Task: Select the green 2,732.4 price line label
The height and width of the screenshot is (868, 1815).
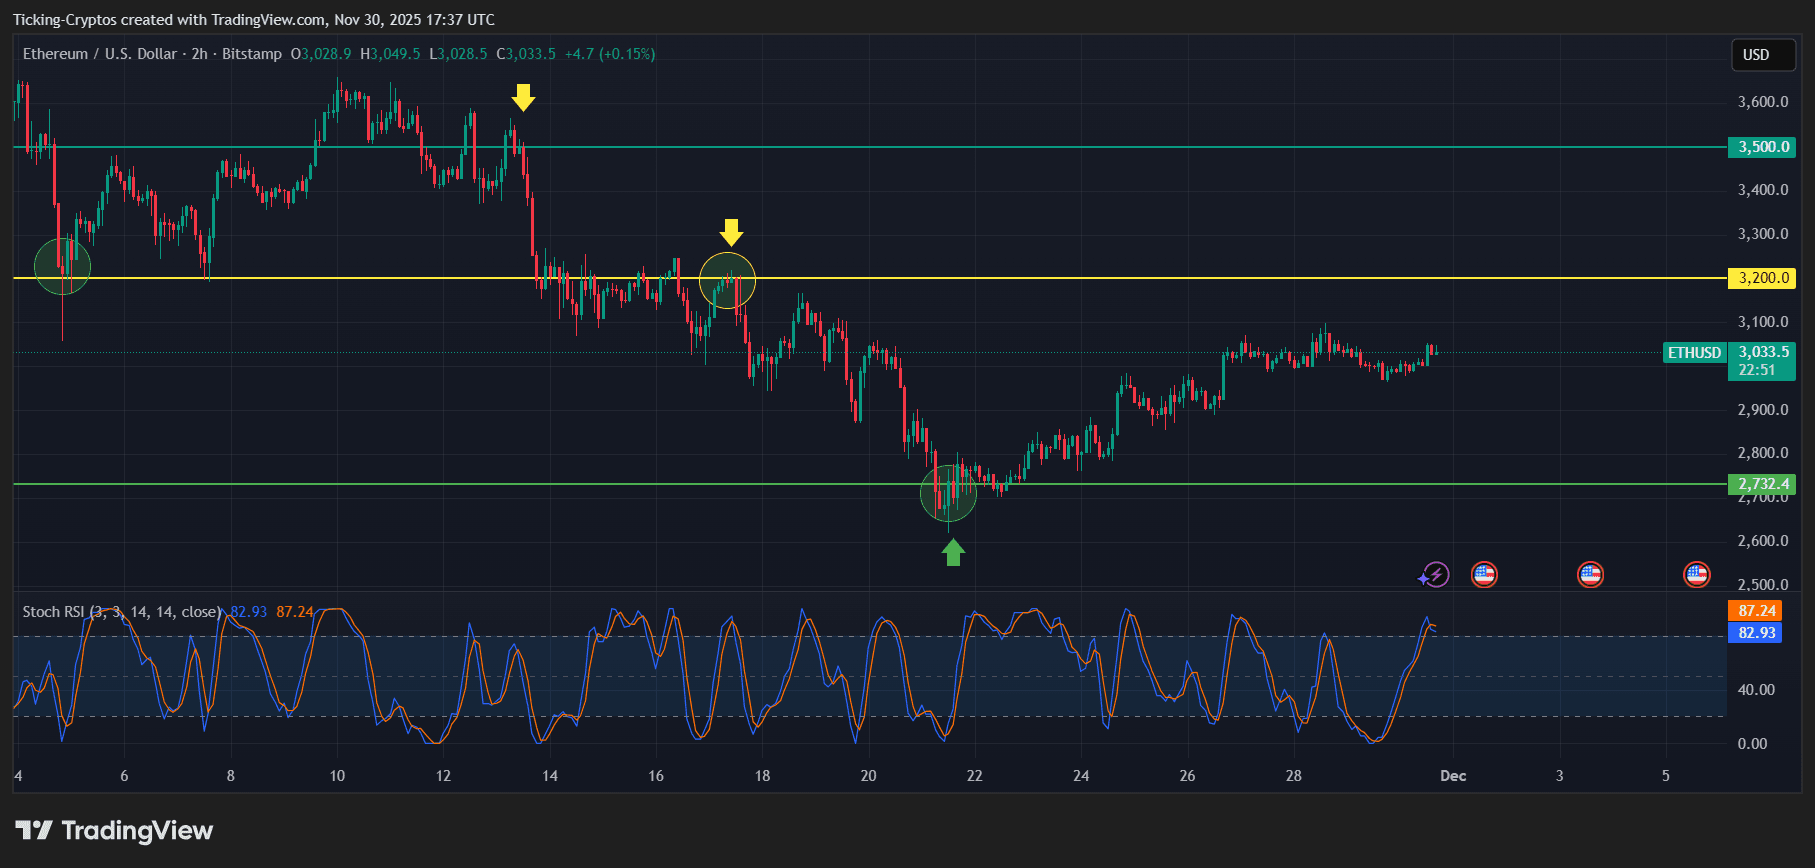Action: [x=1762, y=484]
